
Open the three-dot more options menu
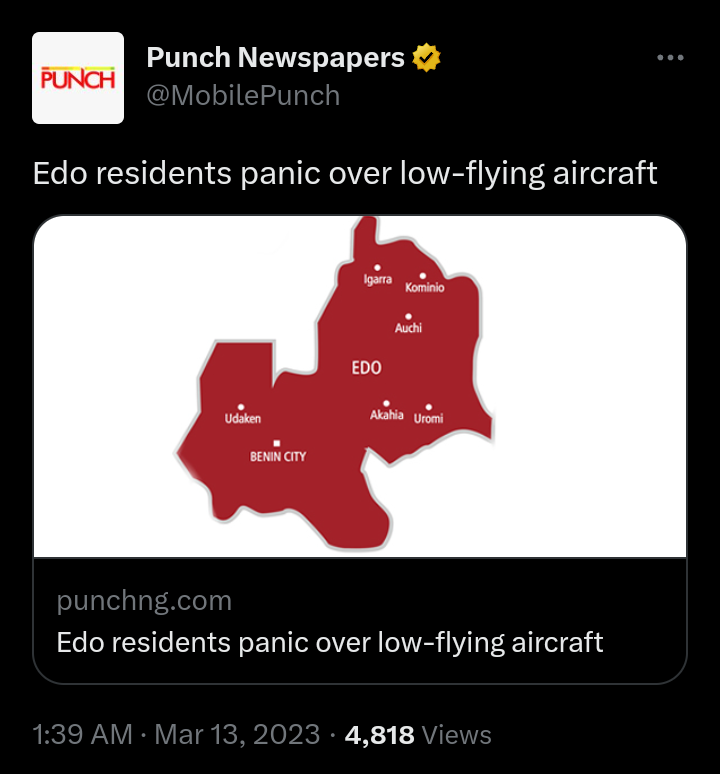[669, 58]
